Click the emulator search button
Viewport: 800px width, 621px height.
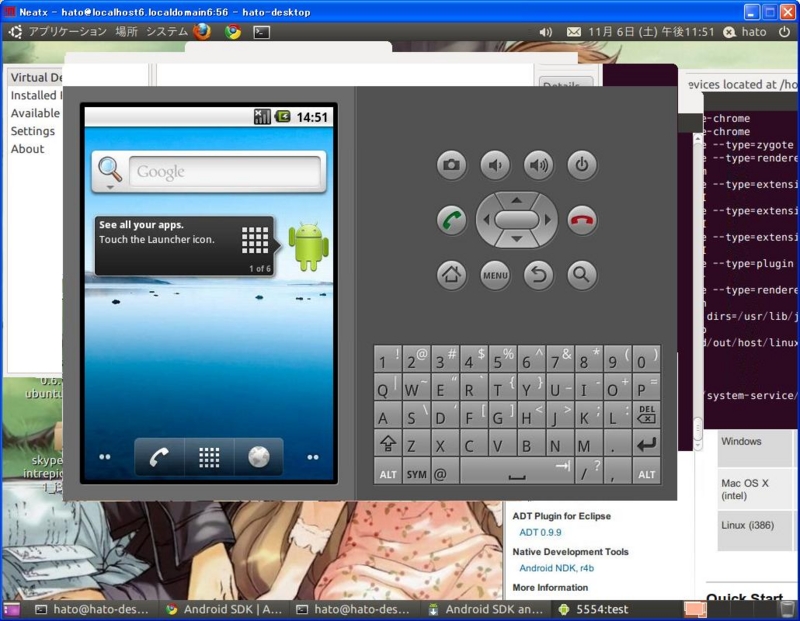[582, 275]
